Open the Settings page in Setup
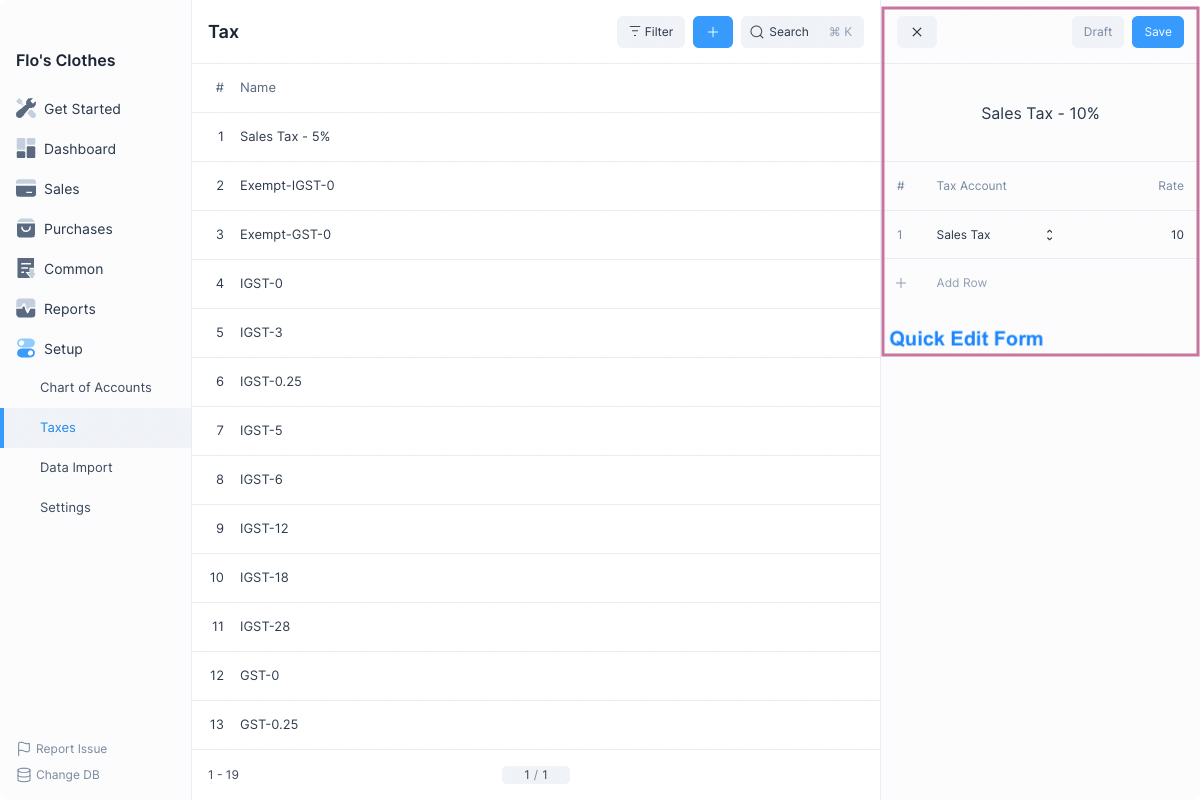This screenshot has height=800, width=1200. 65,507
